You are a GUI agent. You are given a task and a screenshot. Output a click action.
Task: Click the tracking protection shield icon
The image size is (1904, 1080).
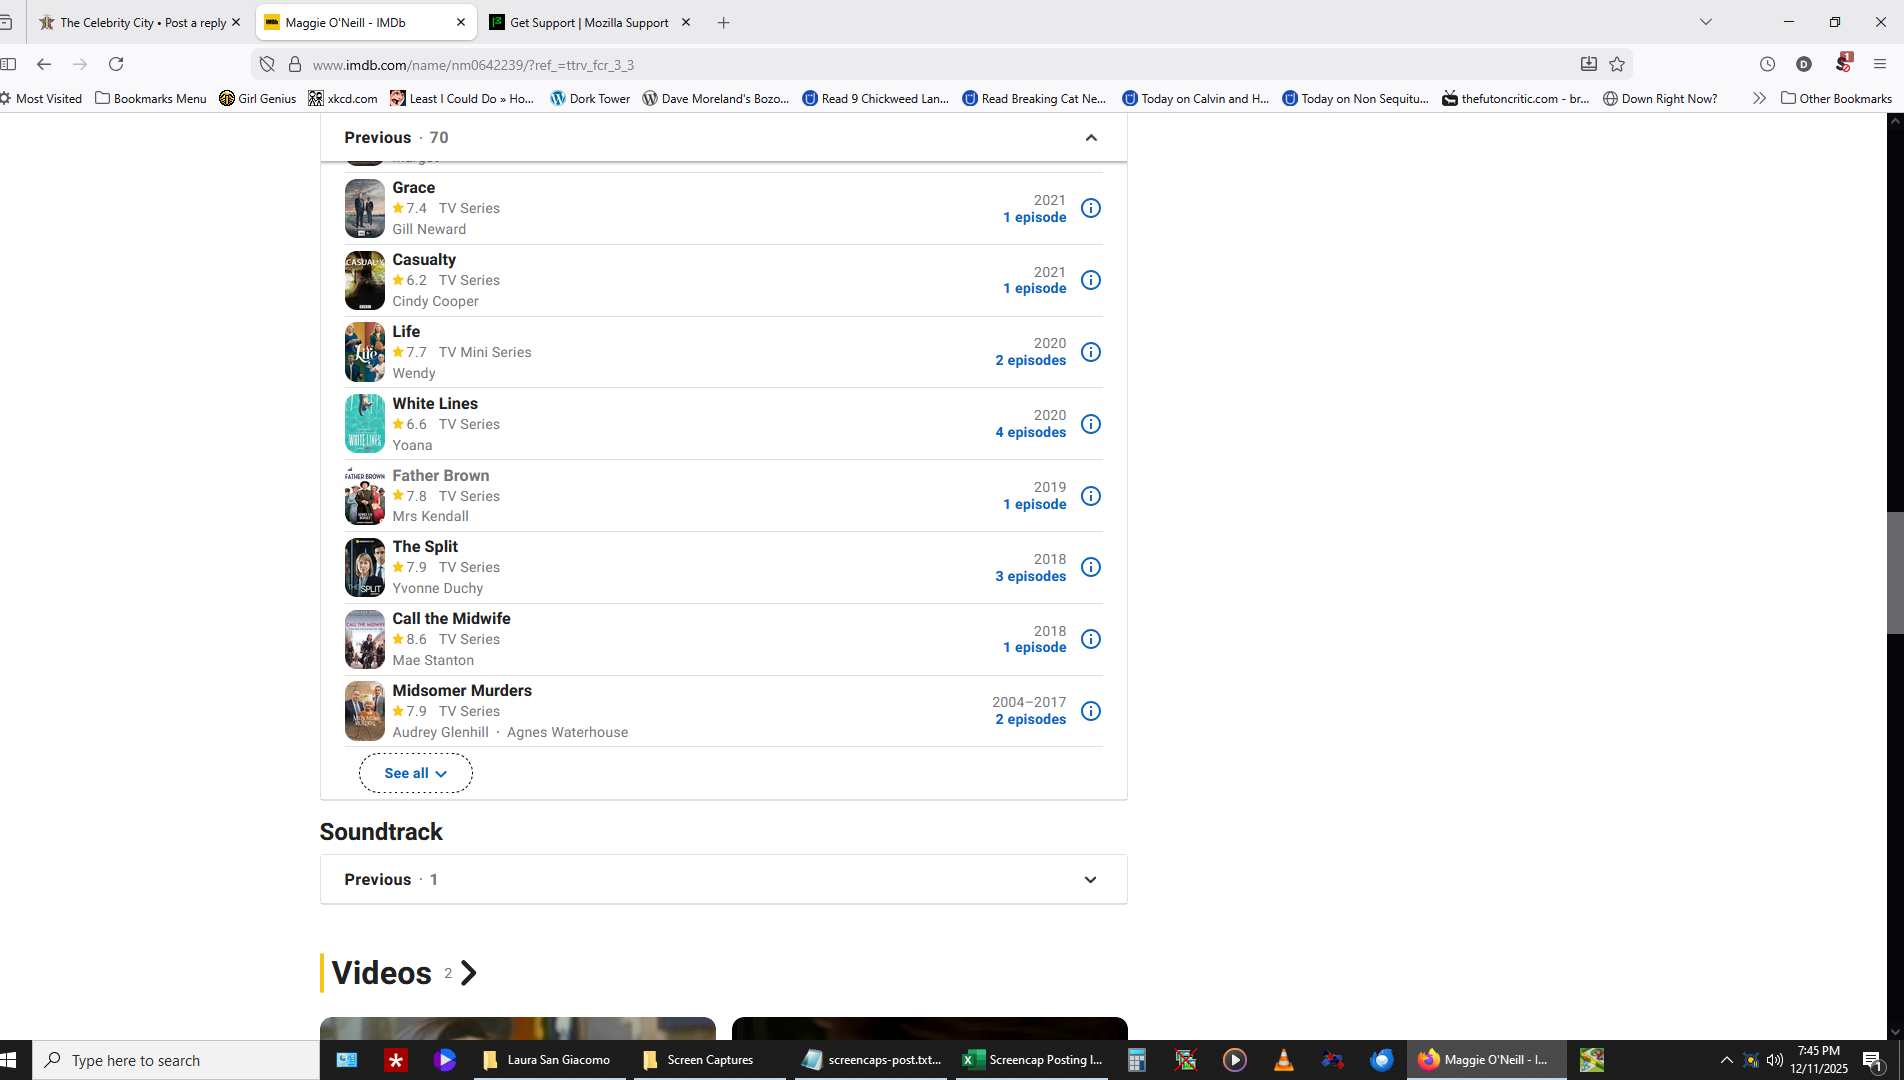[x=267, y=64]
